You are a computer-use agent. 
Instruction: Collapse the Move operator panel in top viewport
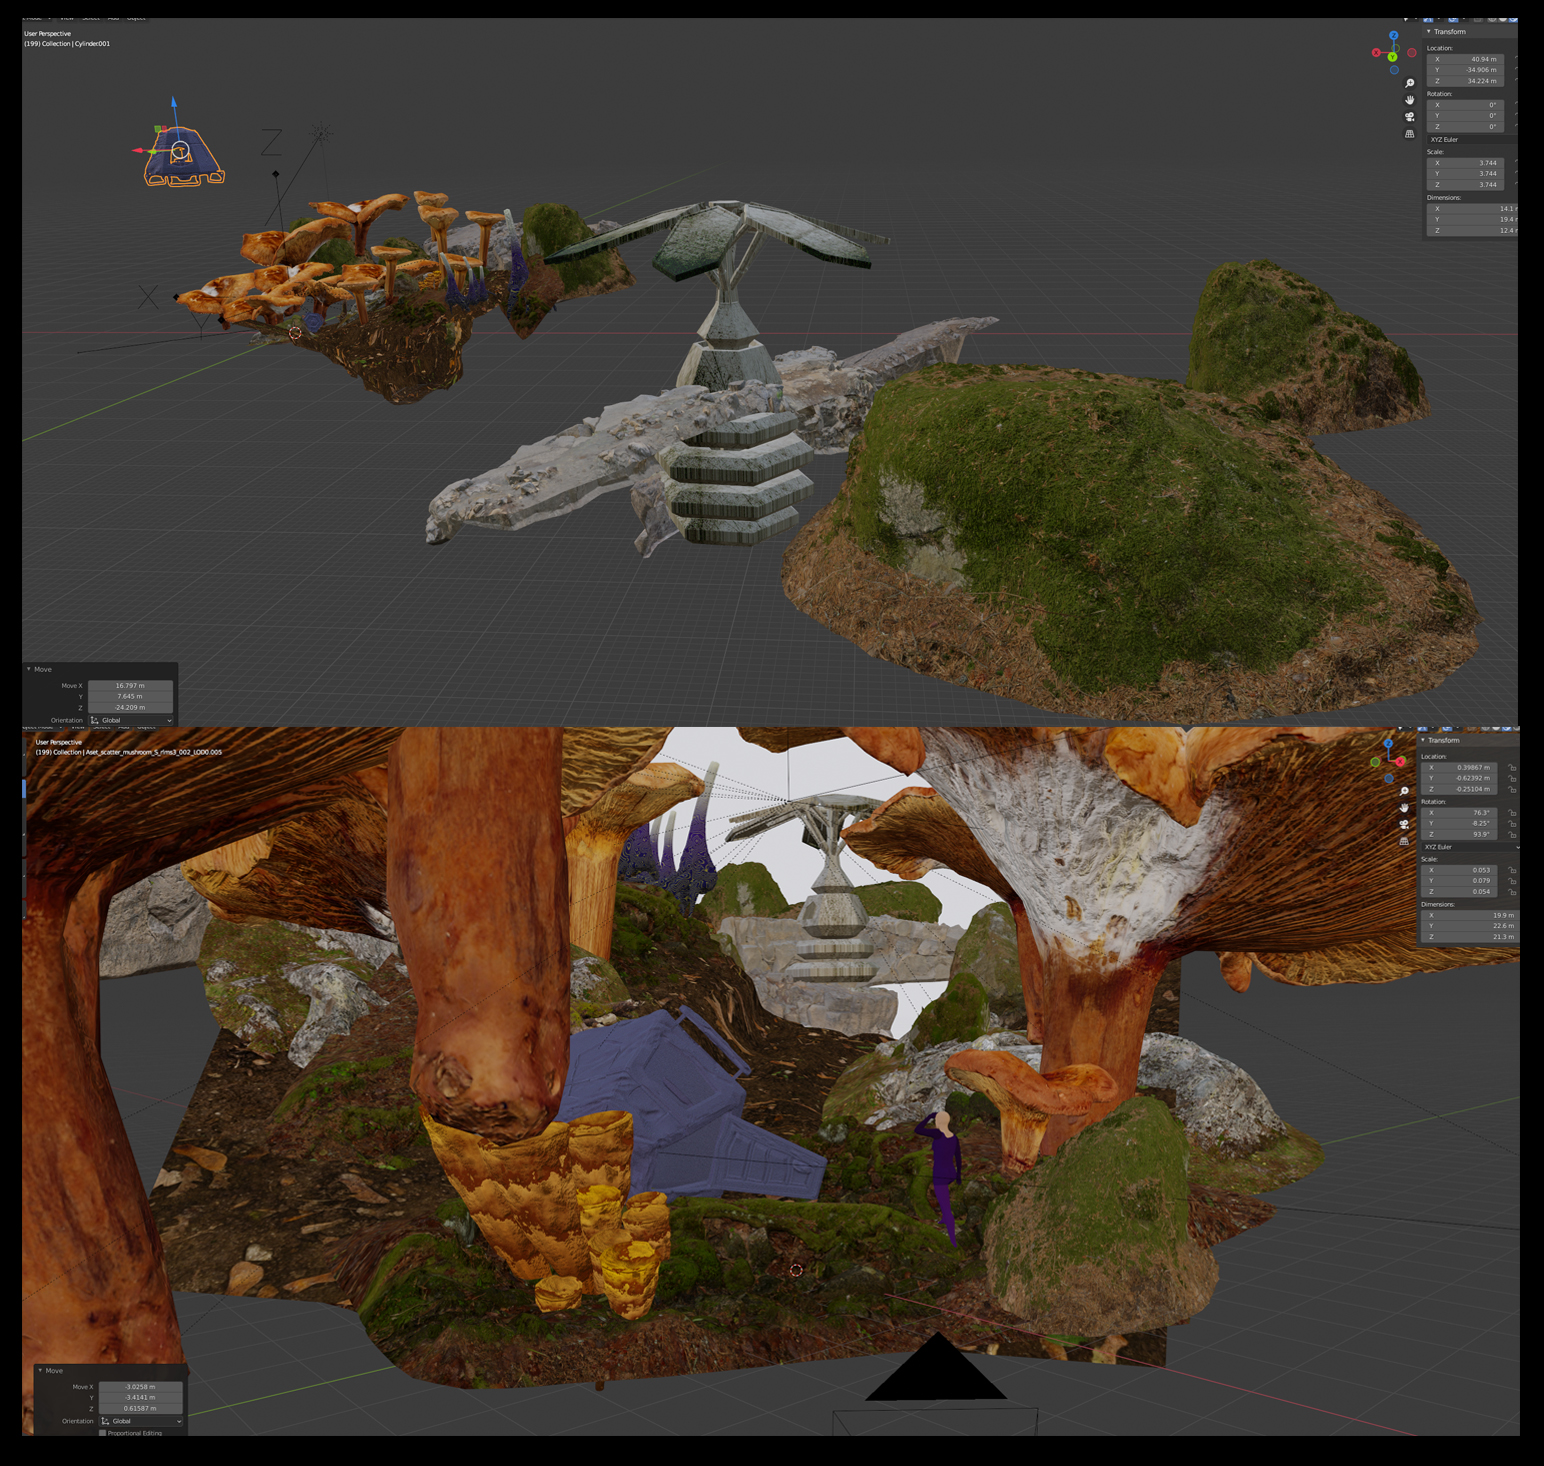[29, 669]
